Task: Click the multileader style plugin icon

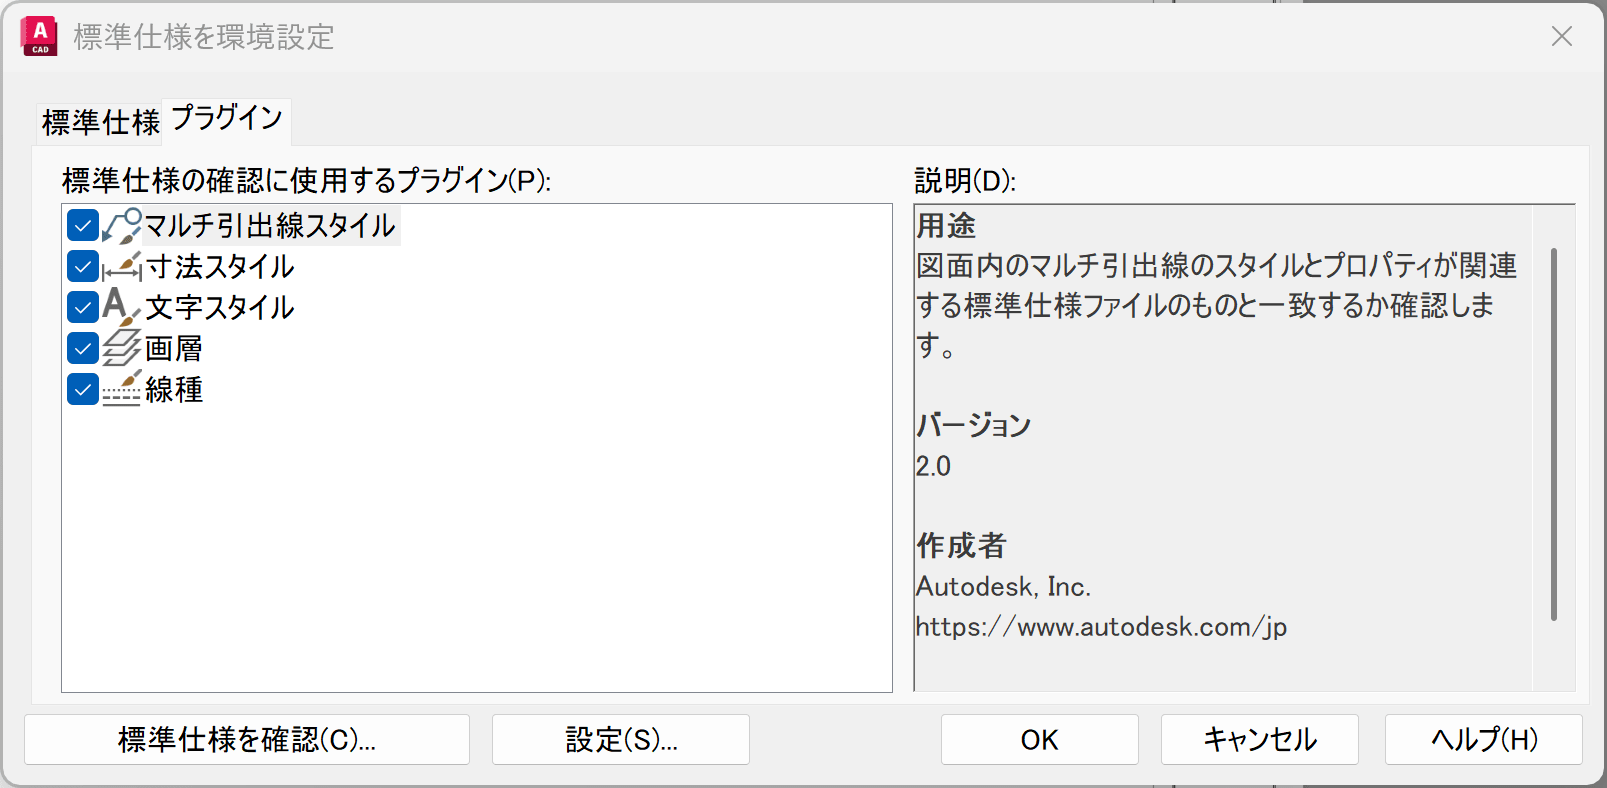Action: (x=122, y=226)
